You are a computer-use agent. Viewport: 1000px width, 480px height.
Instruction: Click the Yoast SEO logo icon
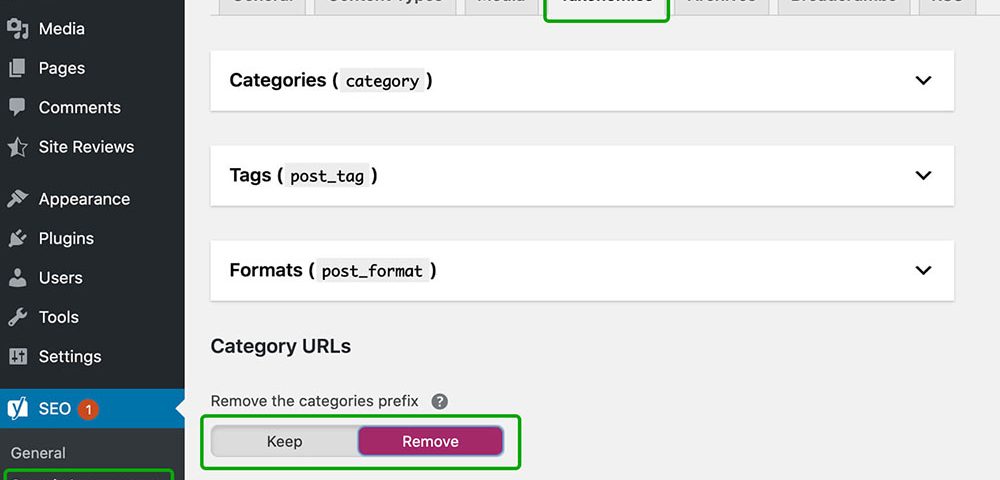tap(18, 409)
